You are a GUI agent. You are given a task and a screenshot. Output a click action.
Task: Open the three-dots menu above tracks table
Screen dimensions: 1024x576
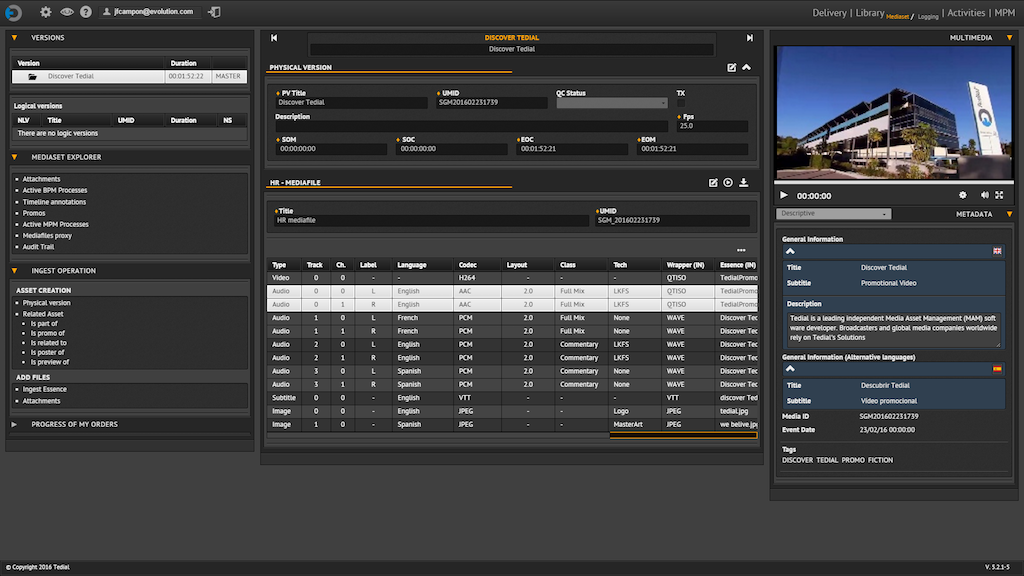pos(741,250)
